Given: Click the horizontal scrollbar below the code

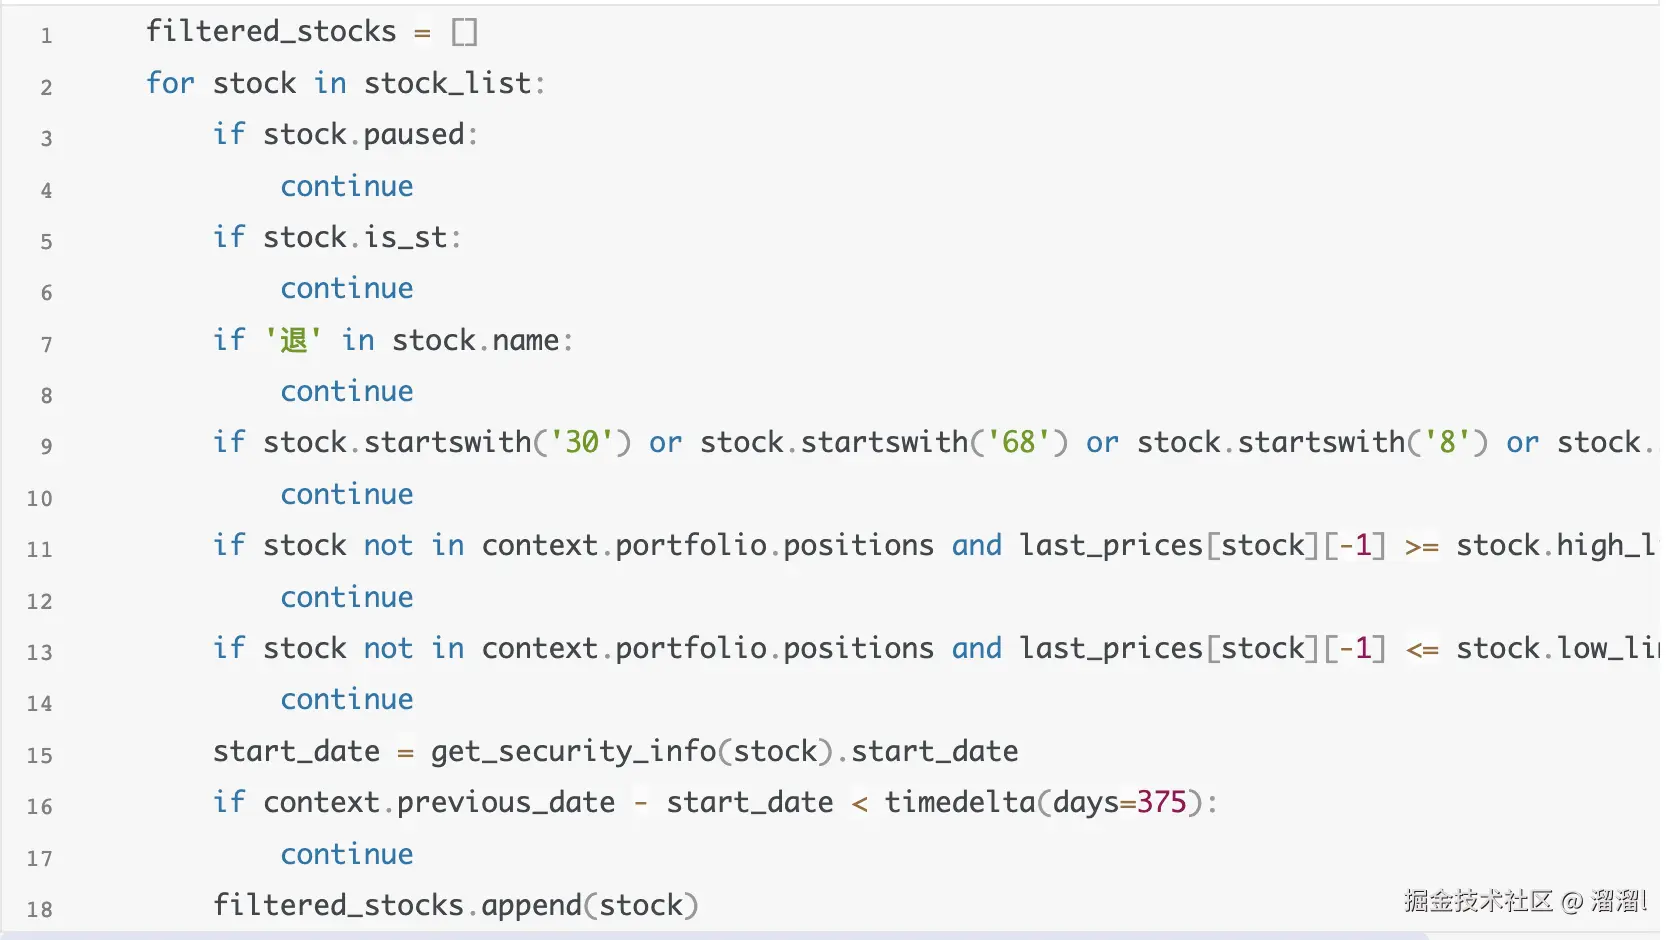Looking at the screenshot, I should [700, 935].
